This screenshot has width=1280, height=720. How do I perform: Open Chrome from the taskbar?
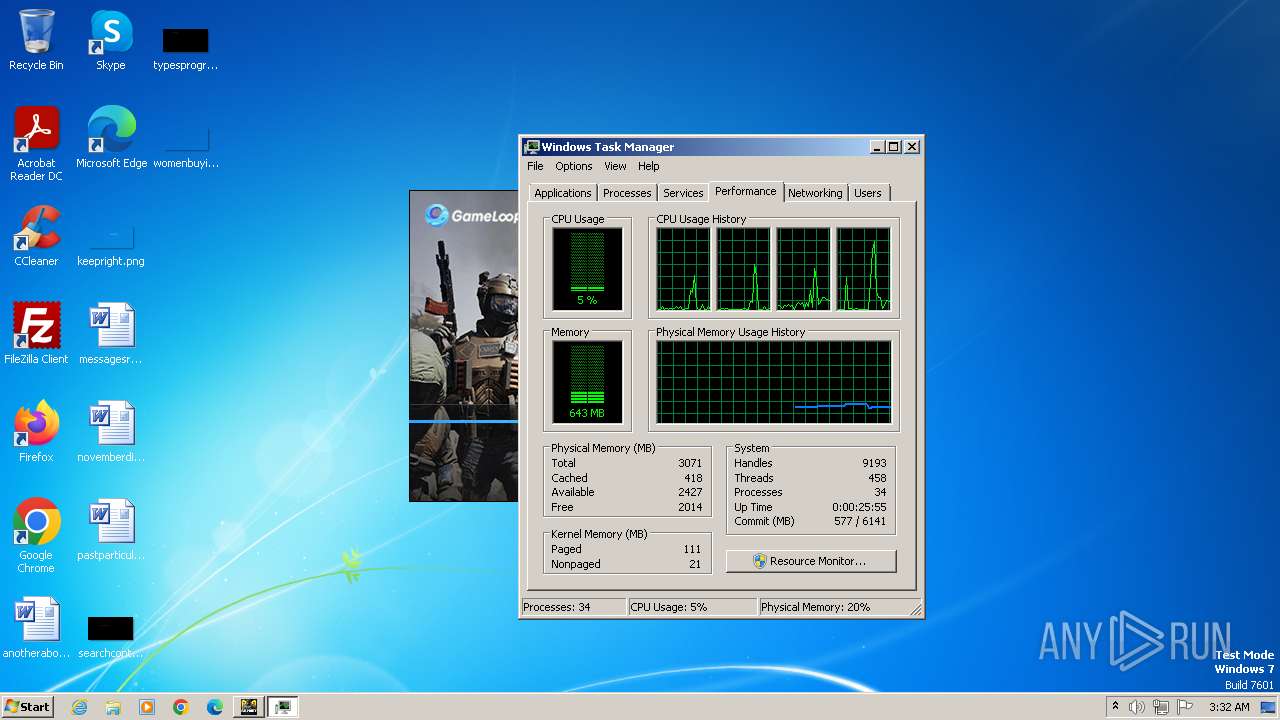tap(181, 707)
